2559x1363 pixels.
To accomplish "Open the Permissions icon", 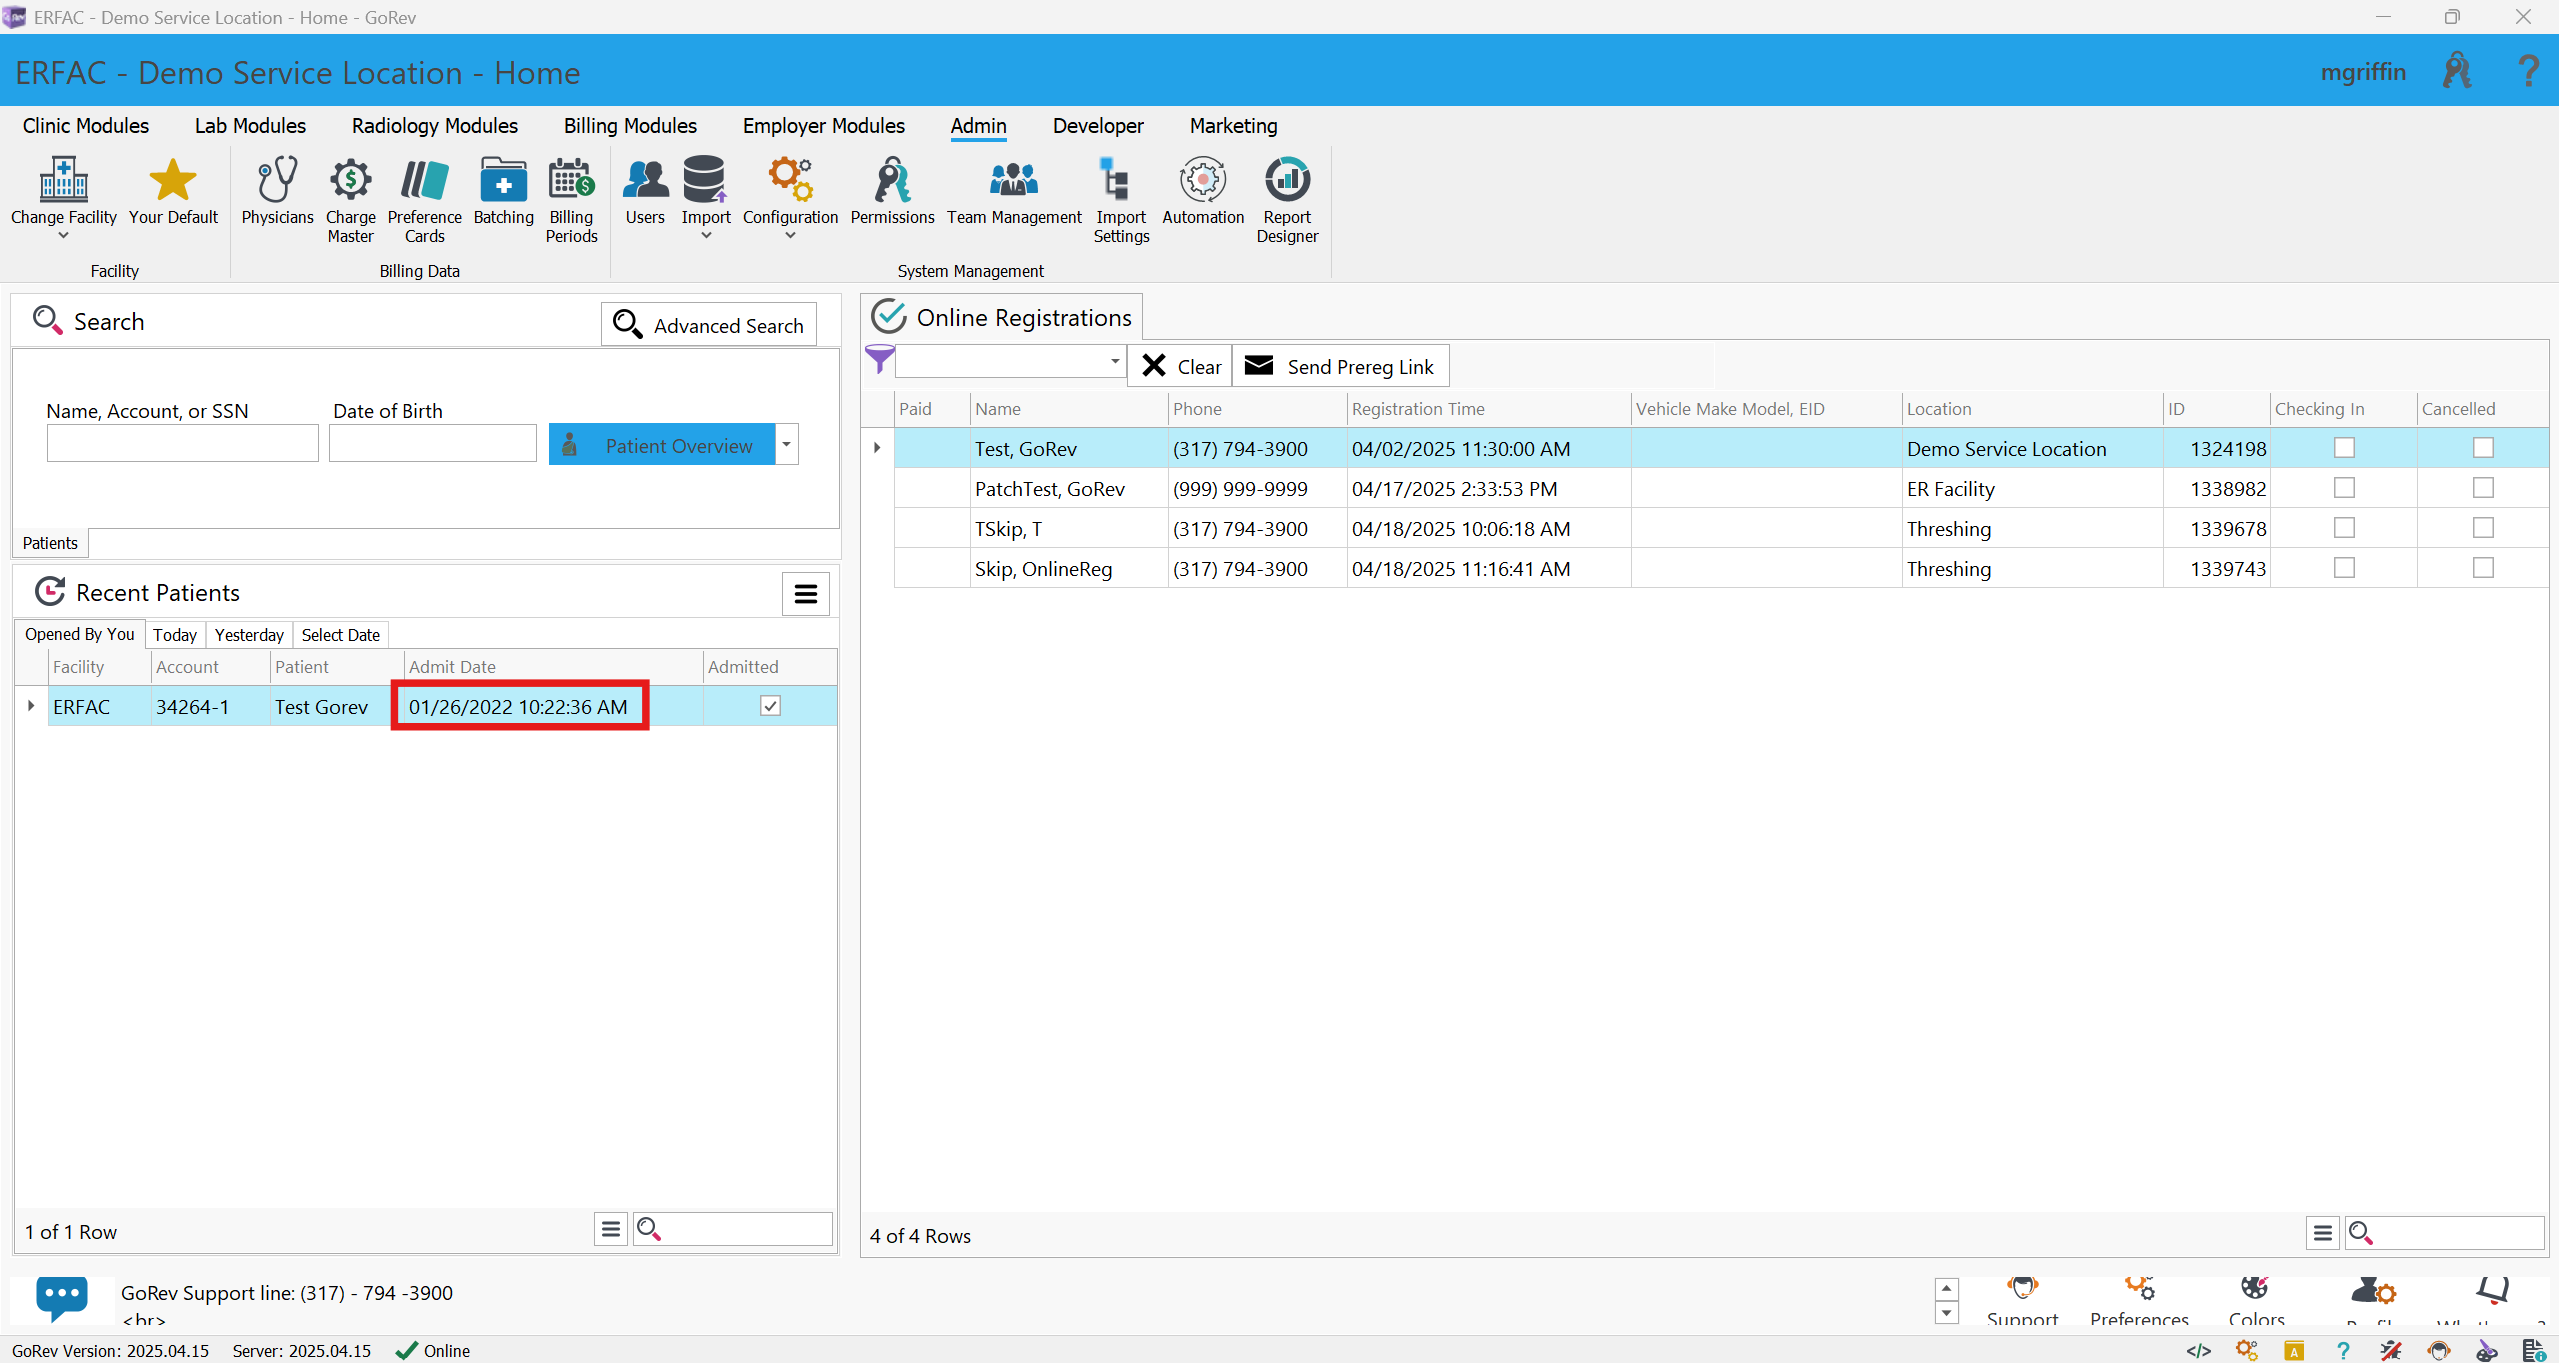I will (x=892, y=191).
